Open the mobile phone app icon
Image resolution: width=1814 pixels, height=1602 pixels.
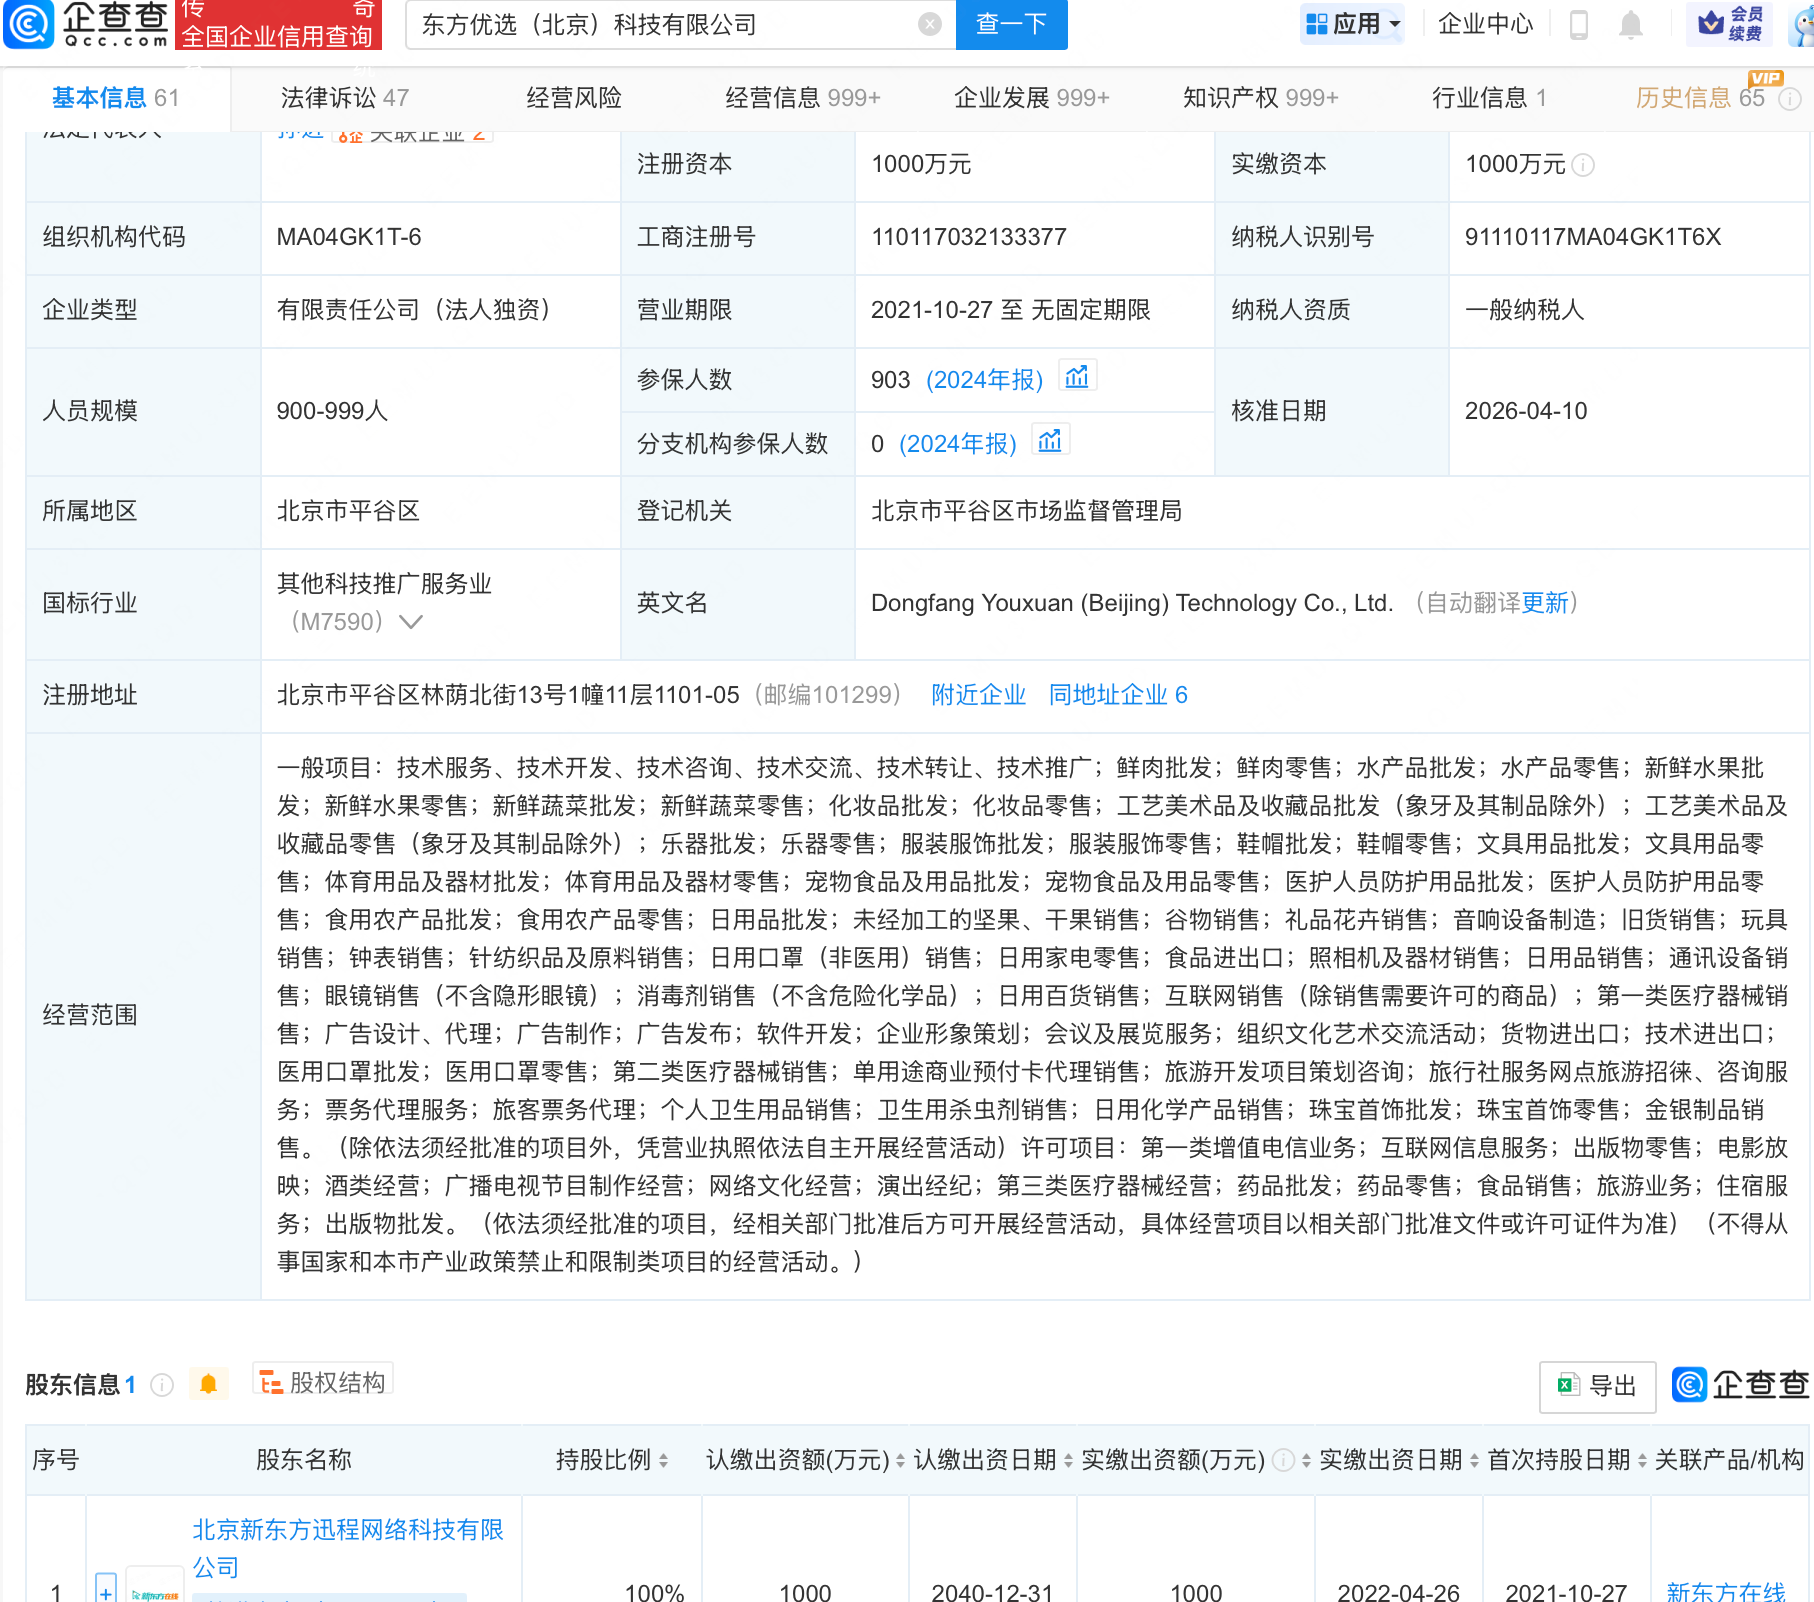(1579, 25)
